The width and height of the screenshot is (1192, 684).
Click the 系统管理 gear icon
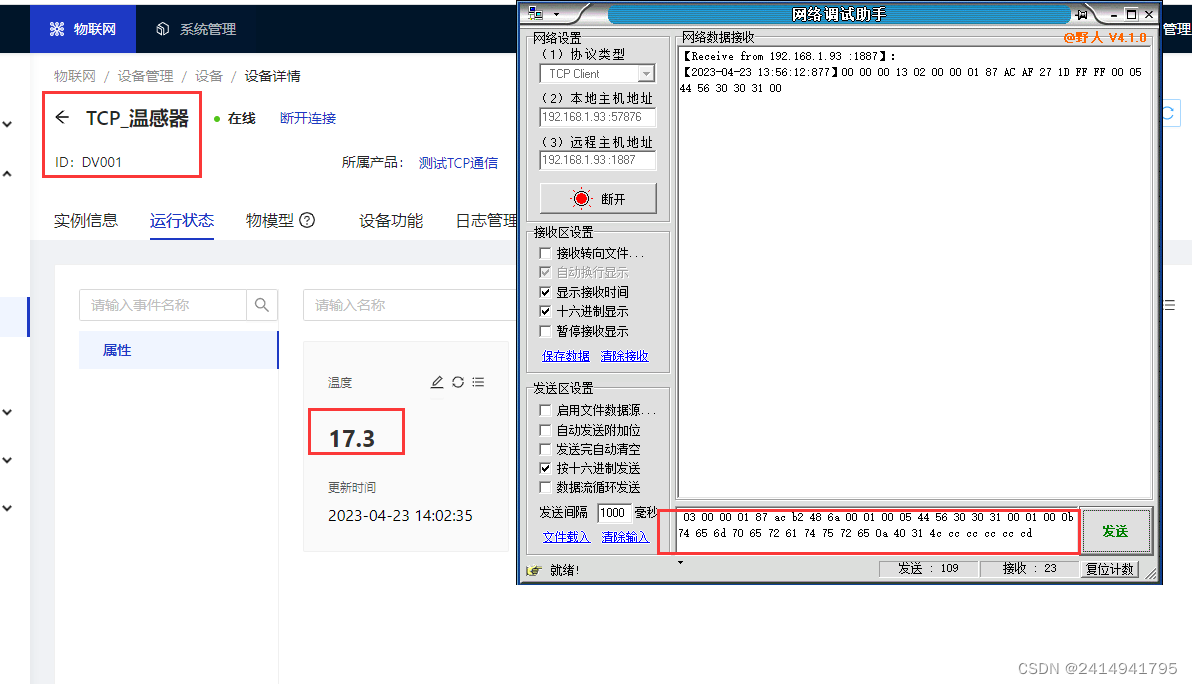(x=163, y=28)
